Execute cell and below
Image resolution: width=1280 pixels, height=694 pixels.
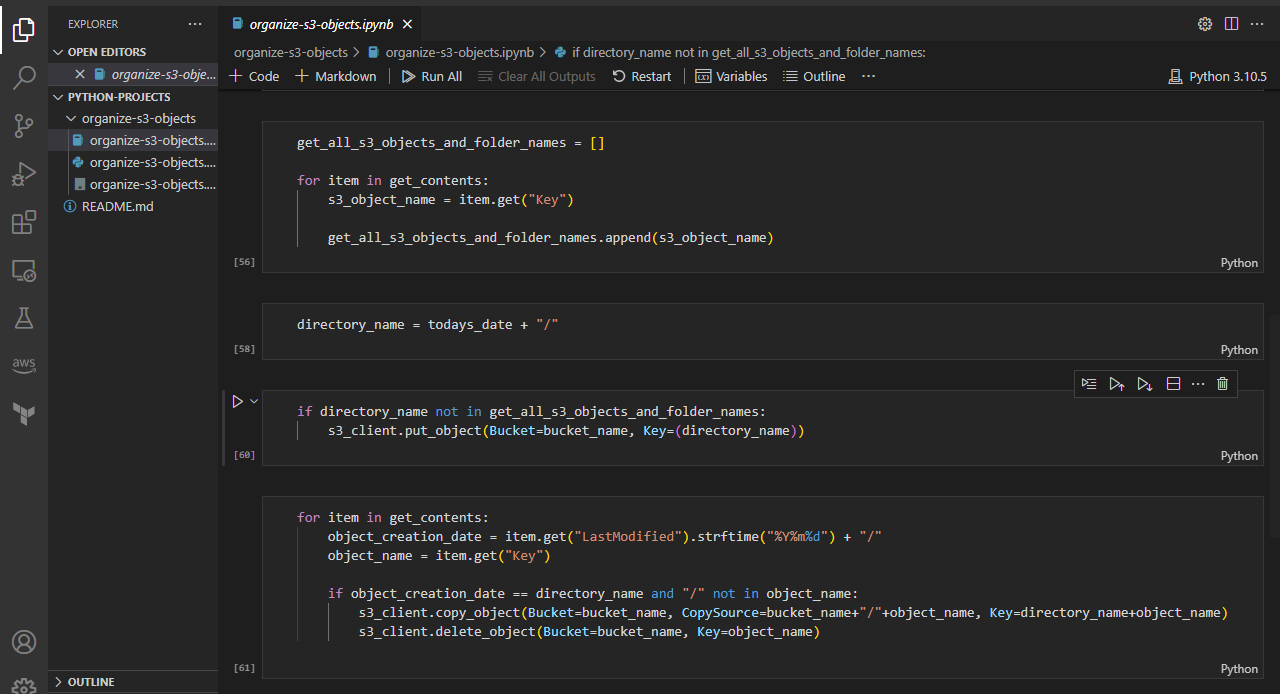click(1145, 384)
